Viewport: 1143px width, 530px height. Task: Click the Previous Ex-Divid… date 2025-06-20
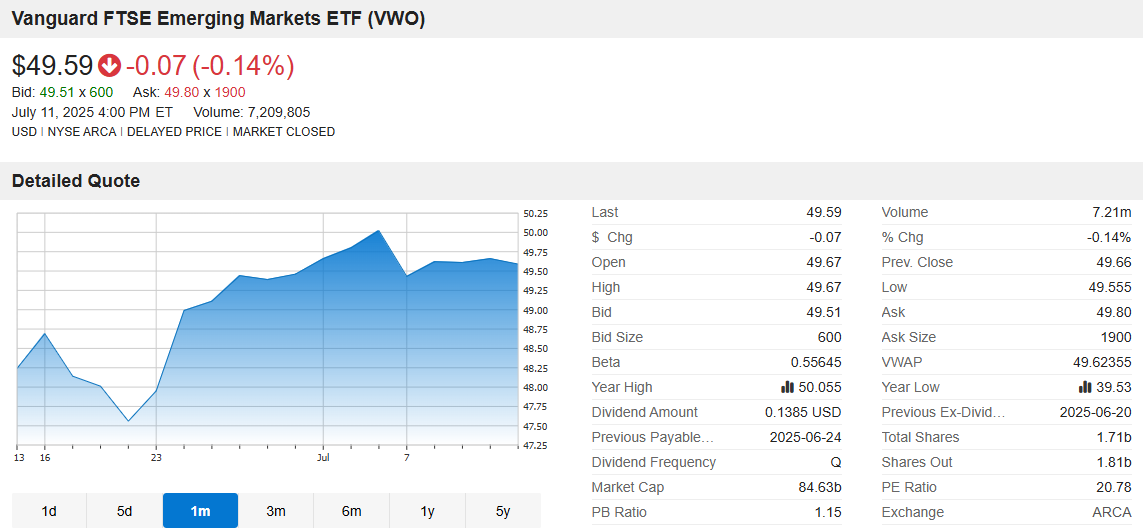1096,412
